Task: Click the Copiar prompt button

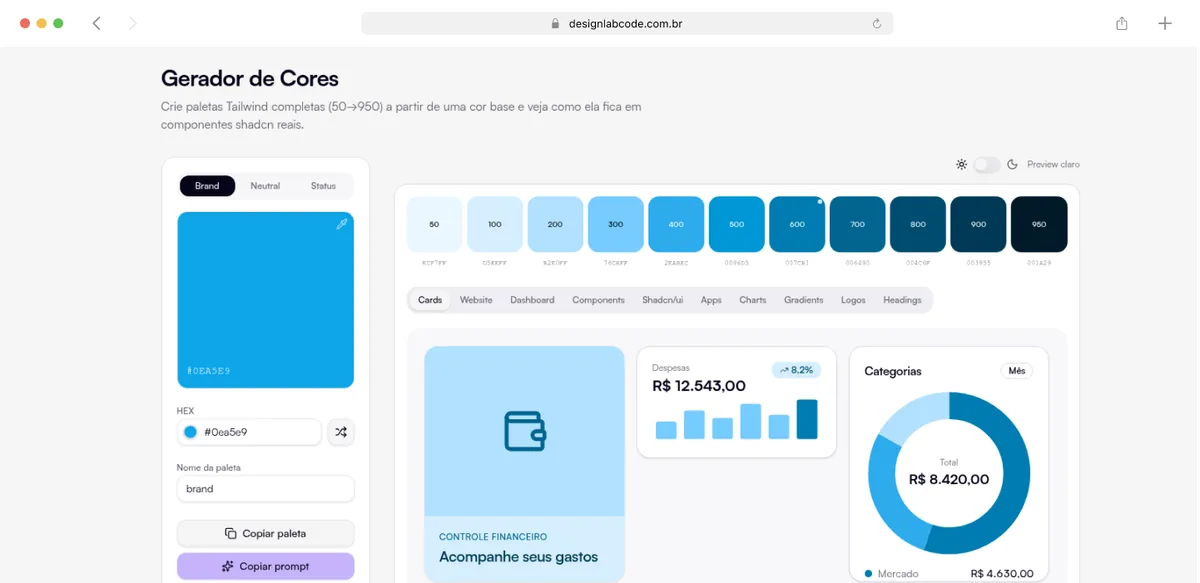Action: [265, 566]
